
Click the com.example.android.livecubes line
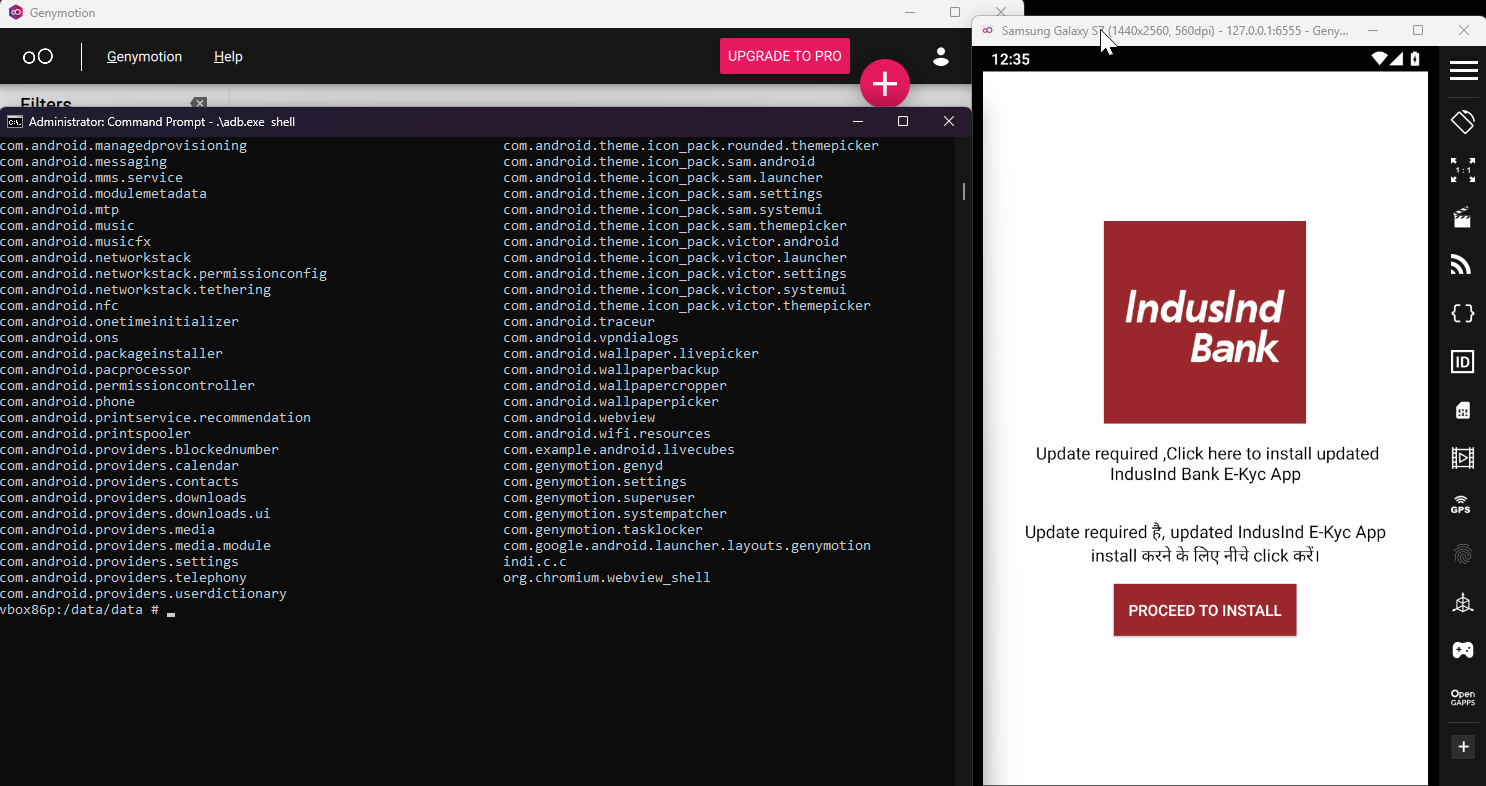tap(619, 450)
